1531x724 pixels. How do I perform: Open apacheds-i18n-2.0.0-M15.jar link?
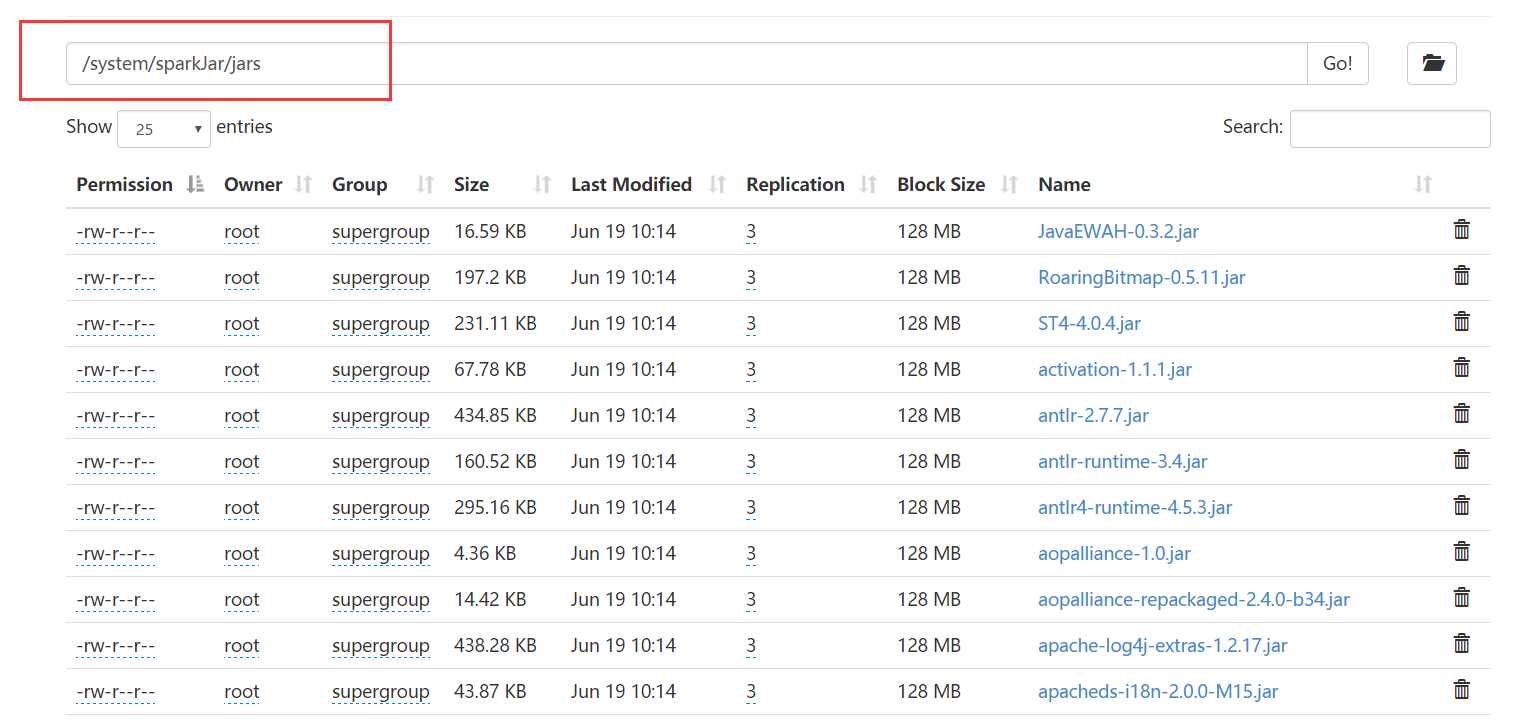tap(1158, 692)
